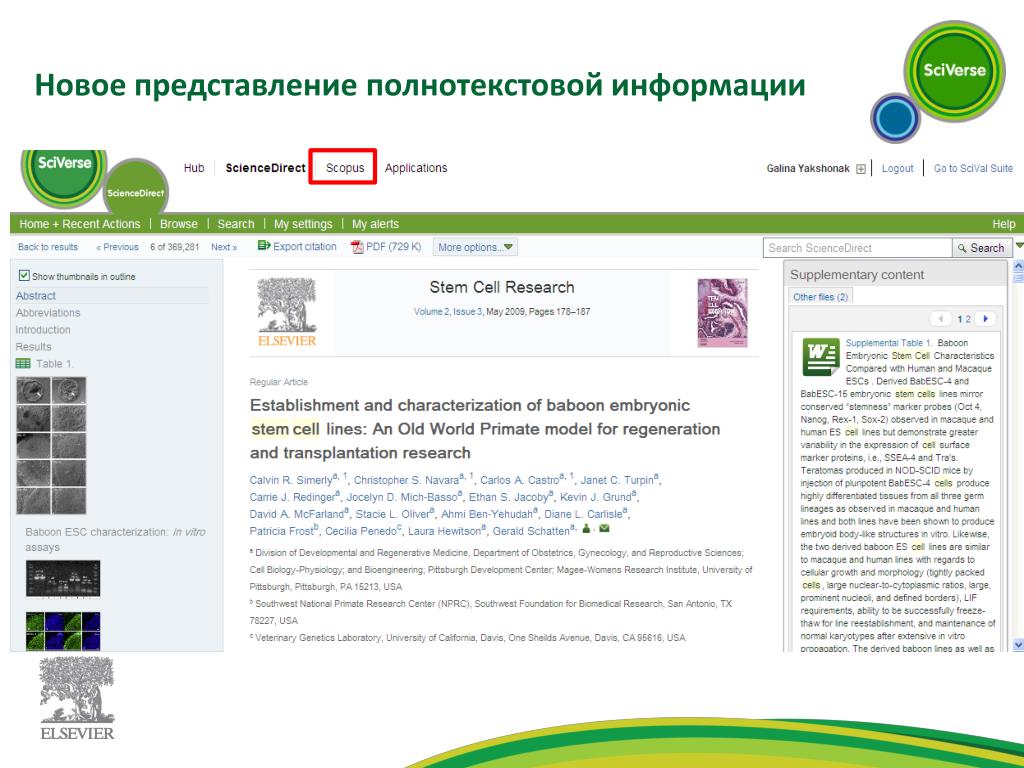Go to previous supplementary file with left arrow

[940, 319]
